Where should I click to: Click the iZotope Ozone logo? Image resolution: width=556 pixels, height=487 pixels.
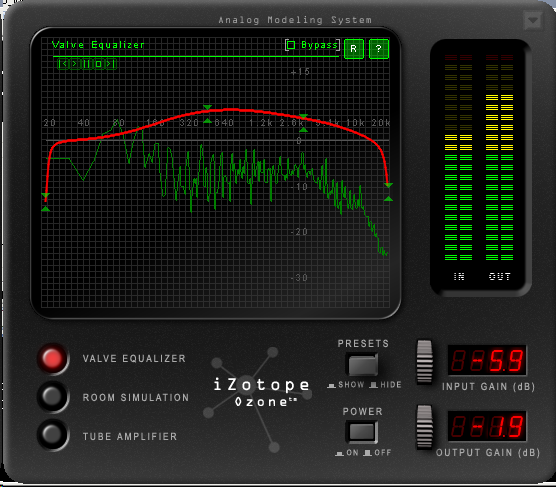pos(262,393)
